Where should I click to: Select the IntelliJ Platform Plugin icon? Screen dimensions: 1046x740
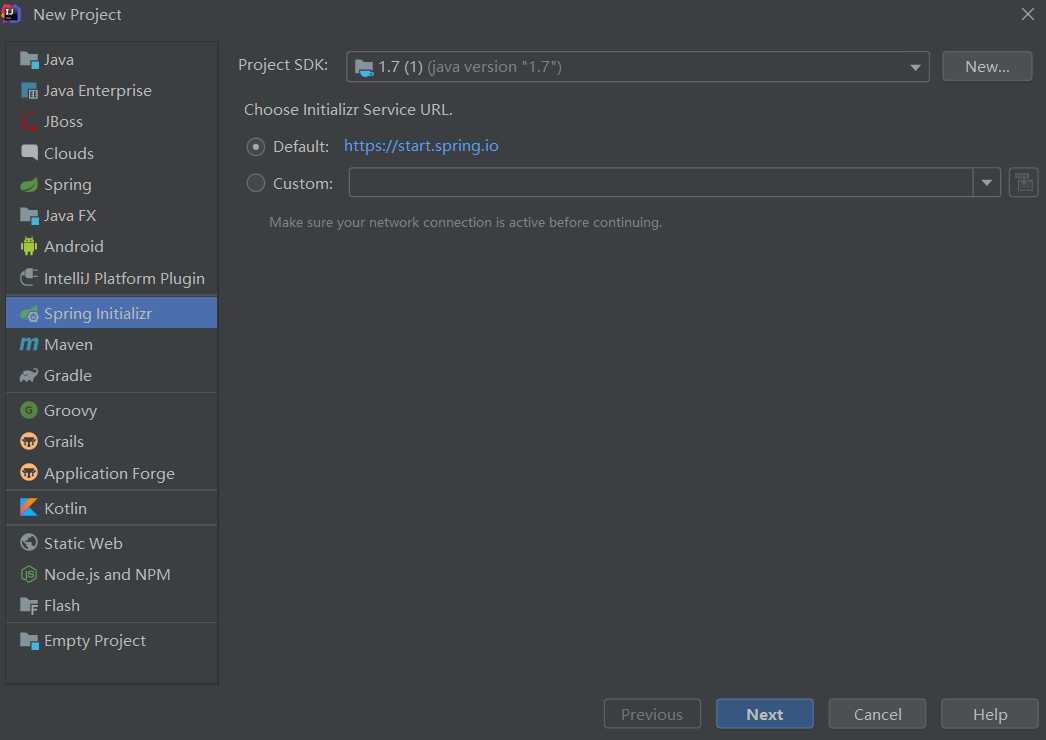[29, 278]
